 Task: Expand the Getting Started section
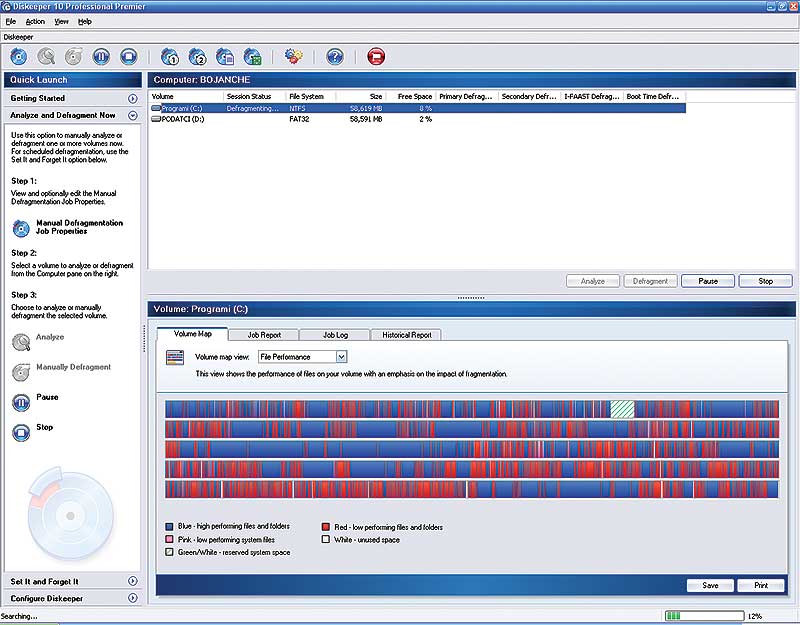coord(133,98)
